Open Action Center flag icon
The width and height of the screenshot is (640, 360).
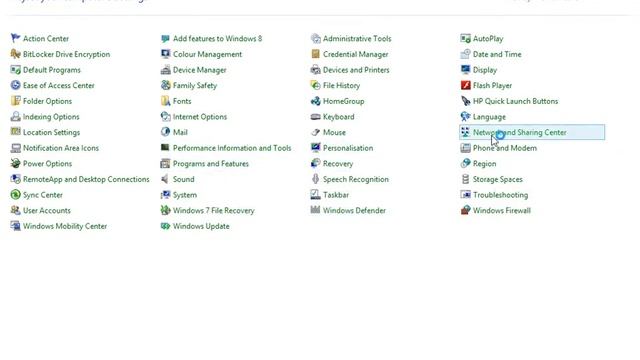click(x=16, y=38)
